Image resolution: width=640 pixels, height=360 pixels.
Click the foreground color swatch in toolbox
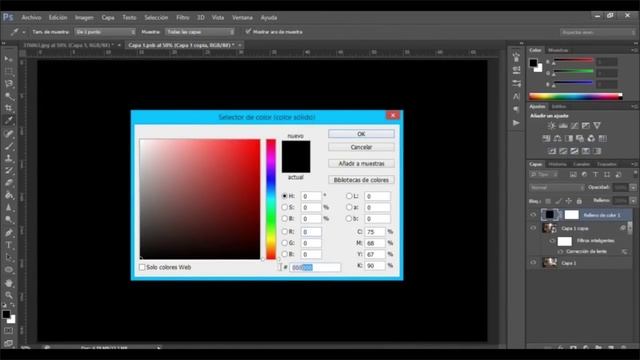(x=6, y=315)
